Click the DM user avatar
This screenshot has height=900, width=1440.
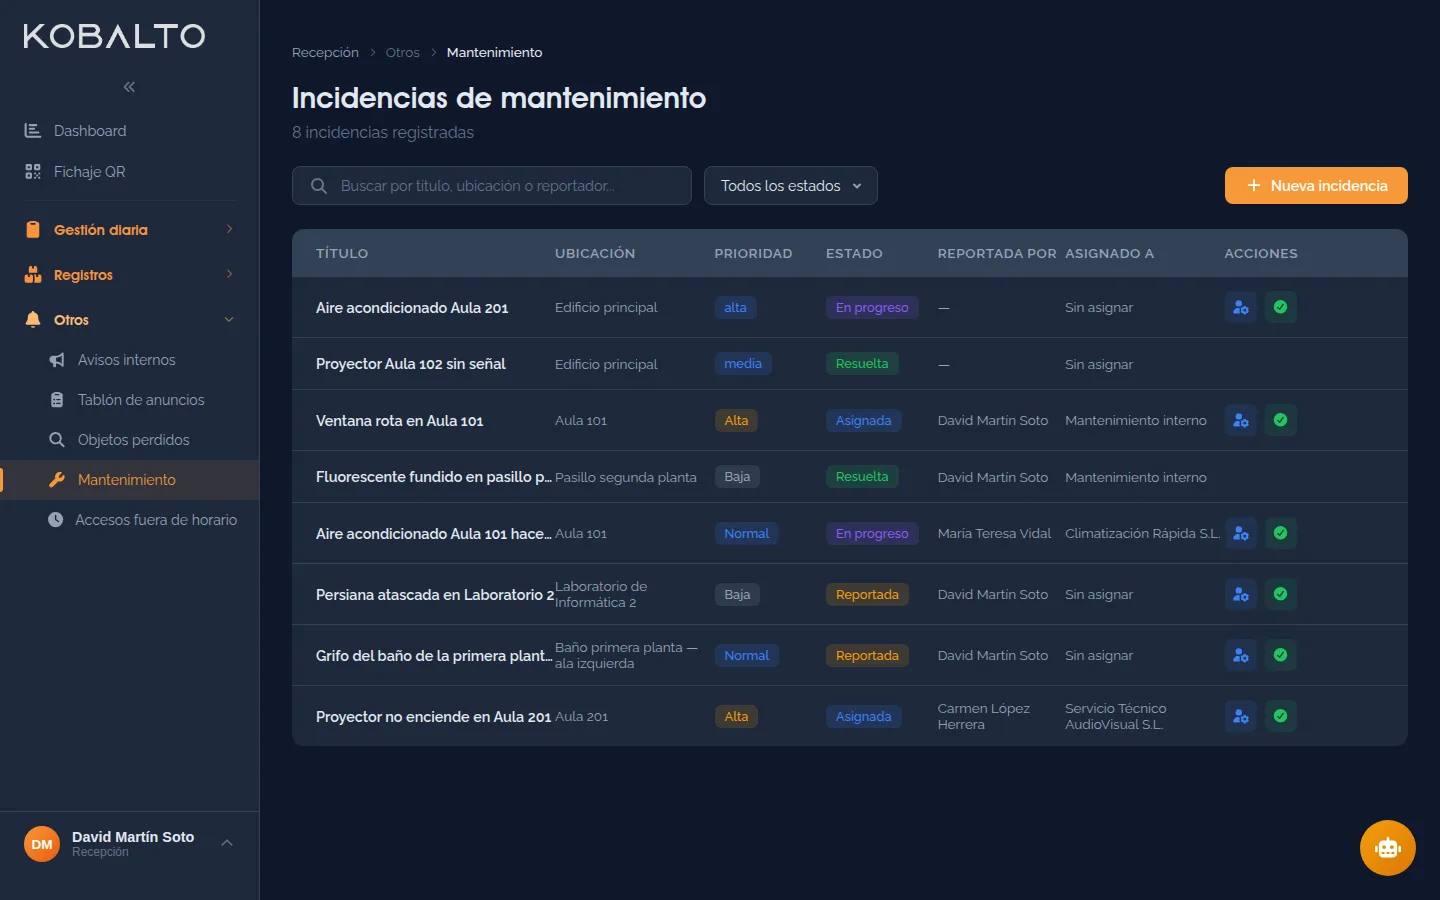(42, 844)
